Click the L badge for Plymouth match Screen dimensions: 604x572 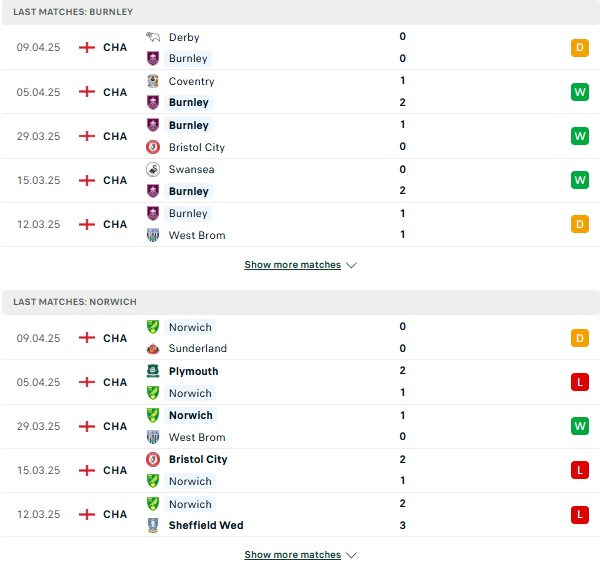click(580, 382)
